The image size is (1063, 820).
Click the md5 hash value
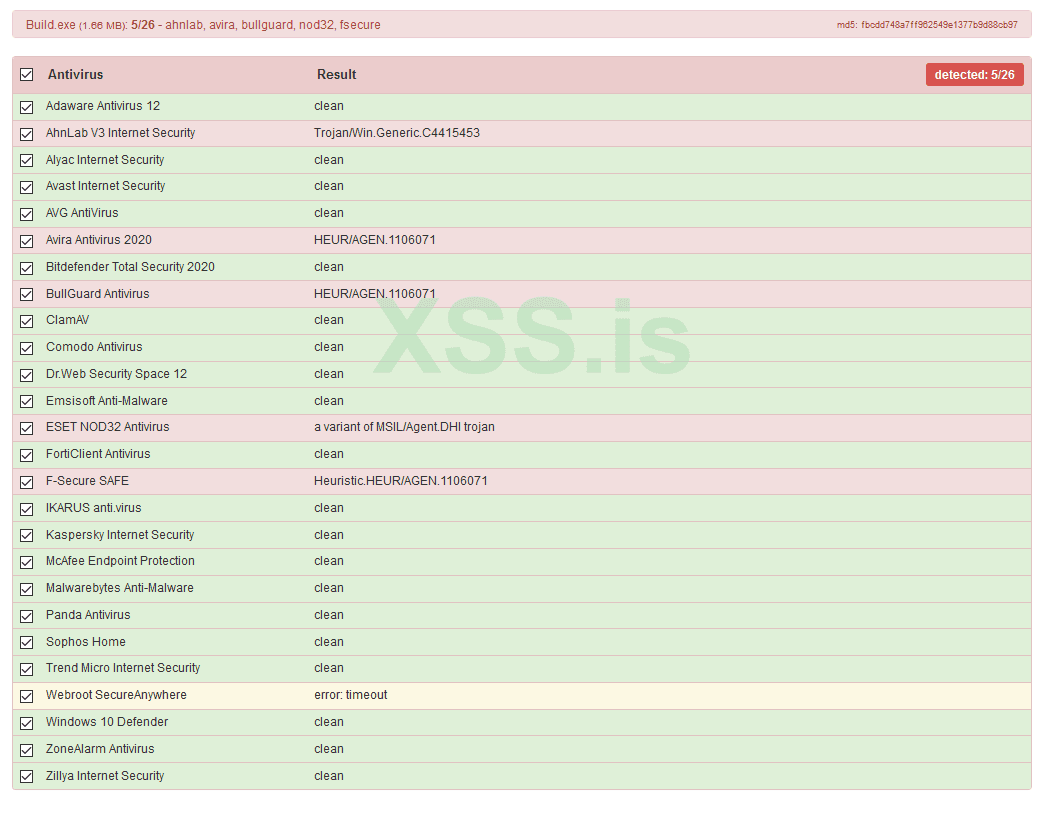pos(939,25)
